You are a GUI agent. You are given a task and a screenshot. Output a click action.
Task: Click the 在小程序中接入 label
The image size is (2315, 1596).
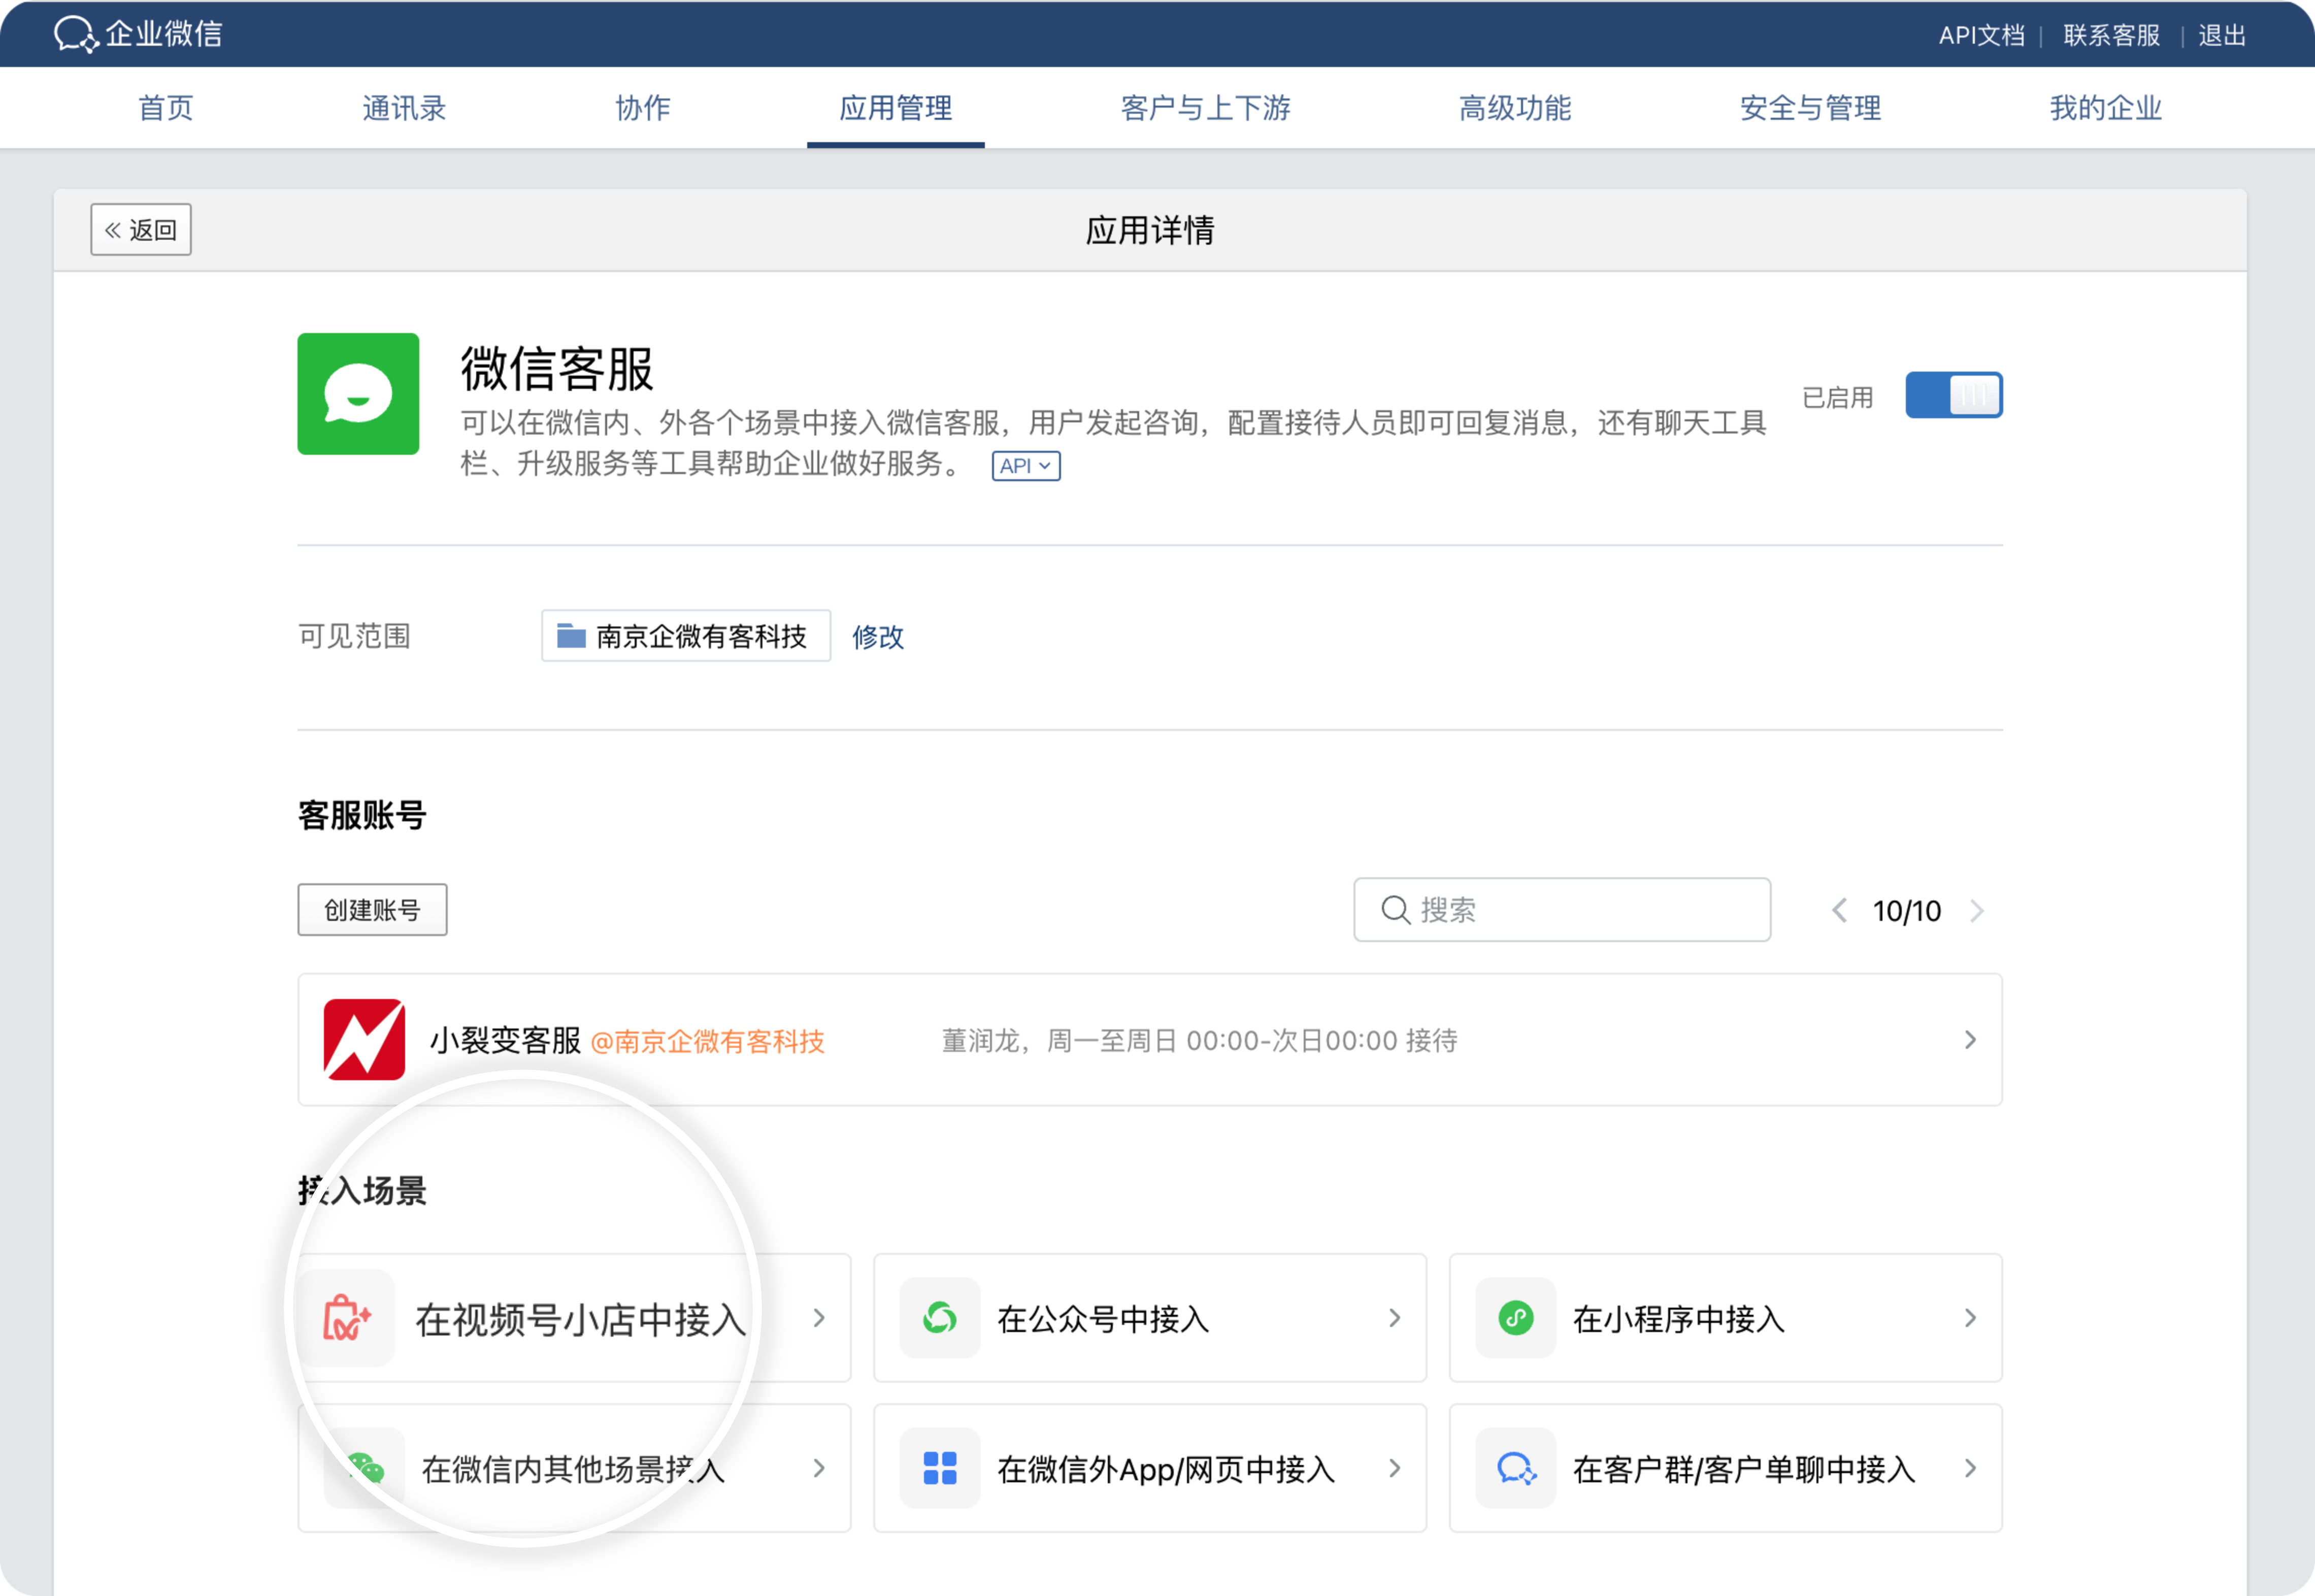click(1679, 1319)
